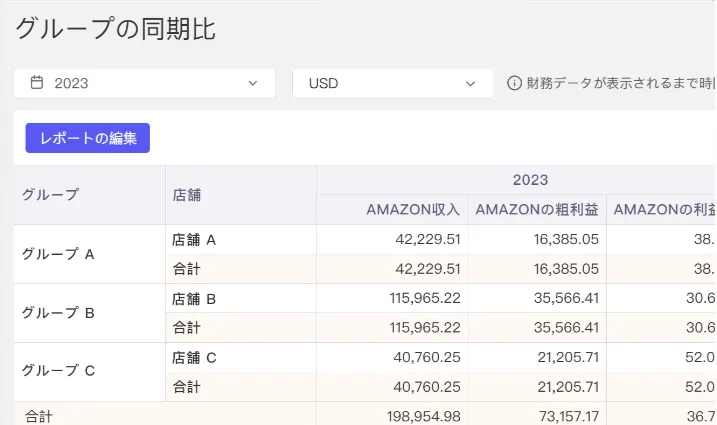Image resolution: width=717 pixels, height=425 pixels.
Task: Click the AMAZONの粗利益 column header
Action: pos(537,210)
